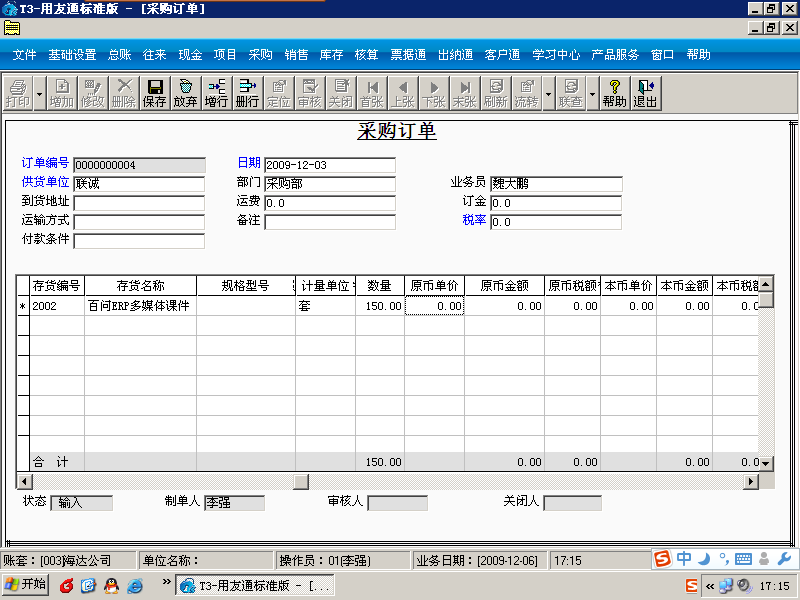Image resolution: width=800 pixels, height=600 pixels.
Task: Go to previous record with 上张
Action: [403, 93]
